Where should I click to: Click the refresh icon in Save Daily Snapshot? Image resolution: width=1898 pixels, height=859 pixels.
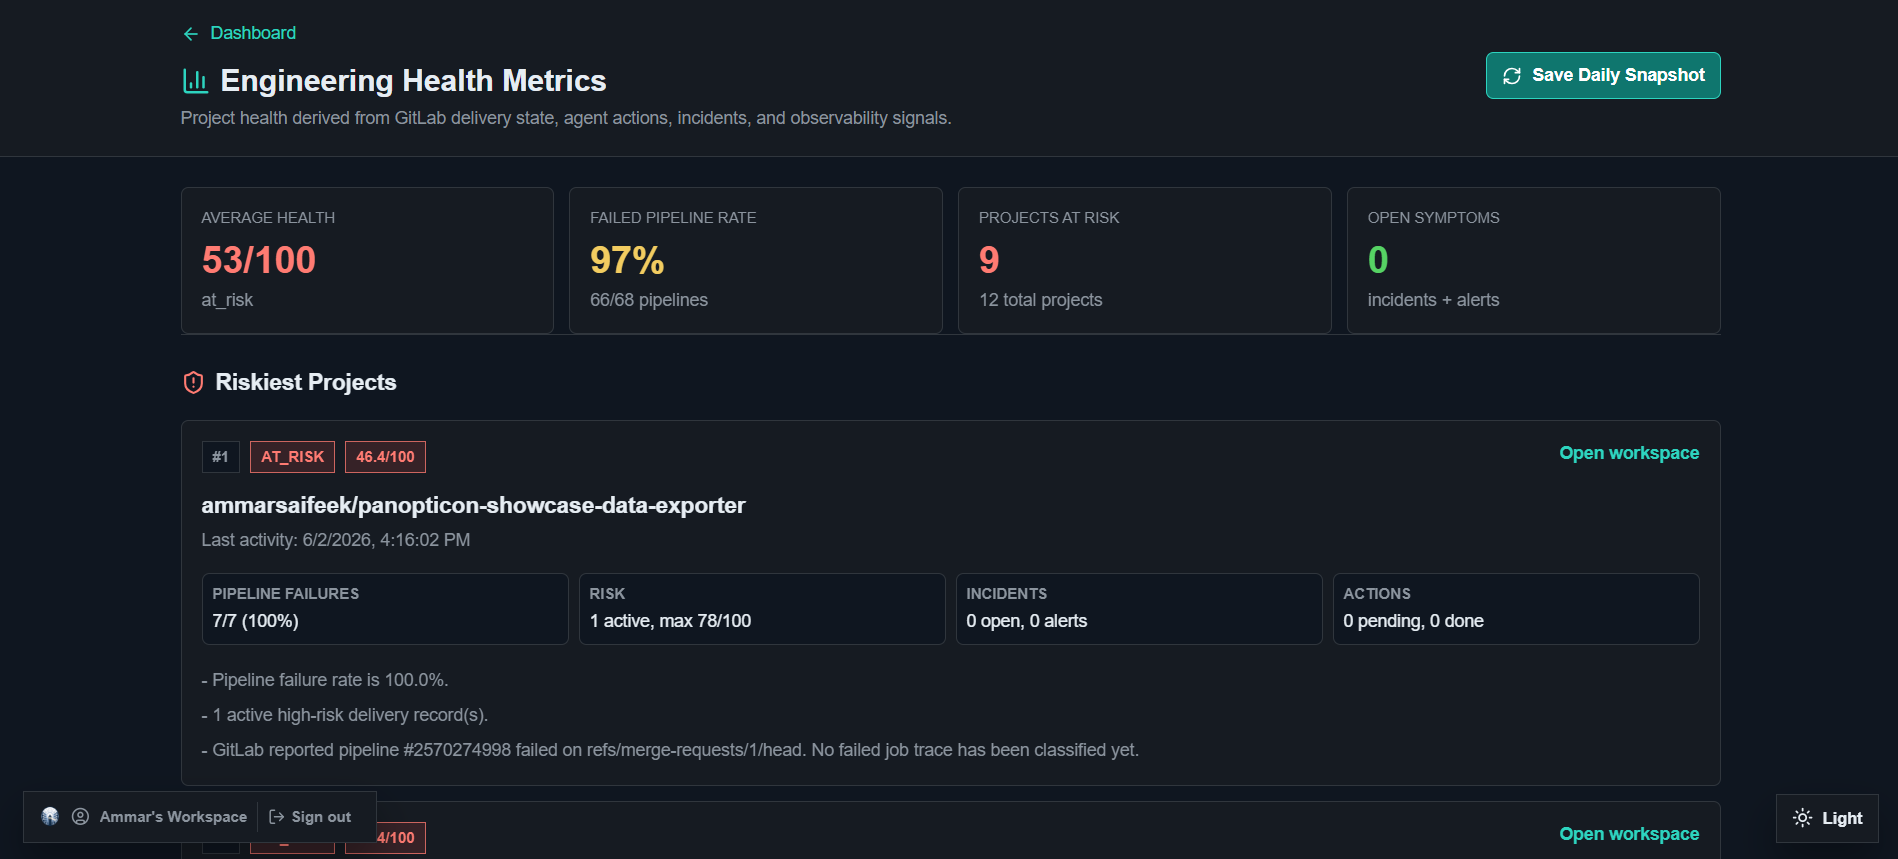point(1512,76)
